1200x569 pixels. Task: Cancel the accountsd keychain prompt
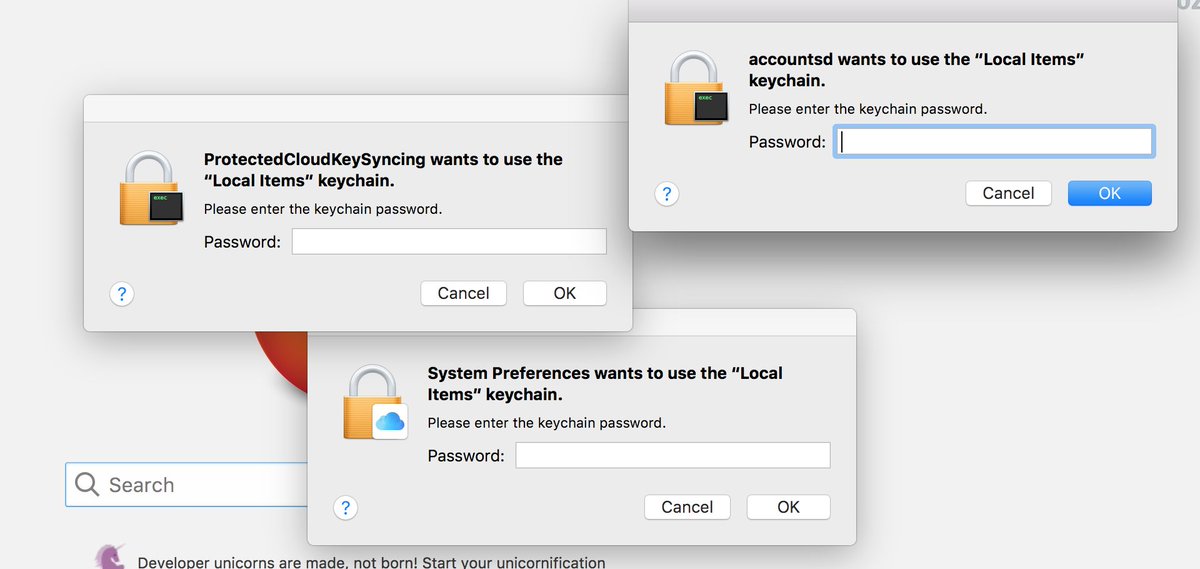tap(1008, 193)
